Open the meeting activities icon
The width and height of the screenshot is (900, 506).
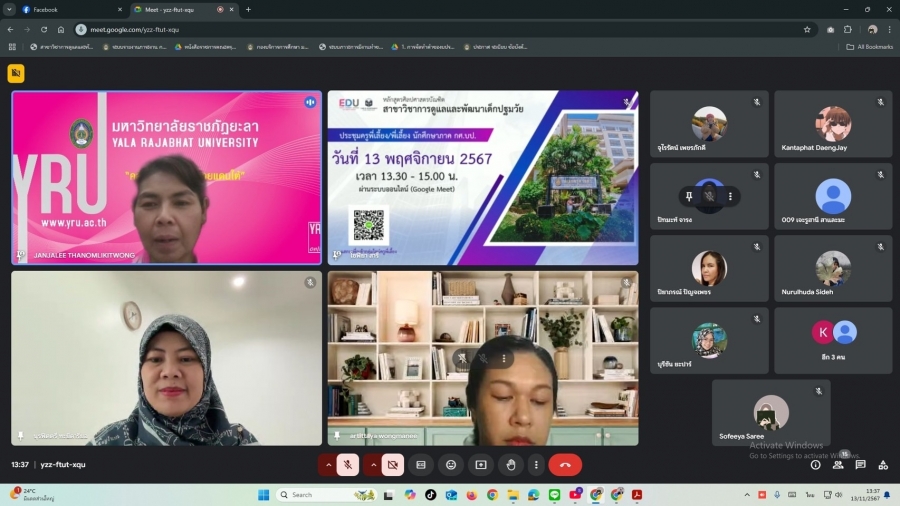[x=883, y=465]
